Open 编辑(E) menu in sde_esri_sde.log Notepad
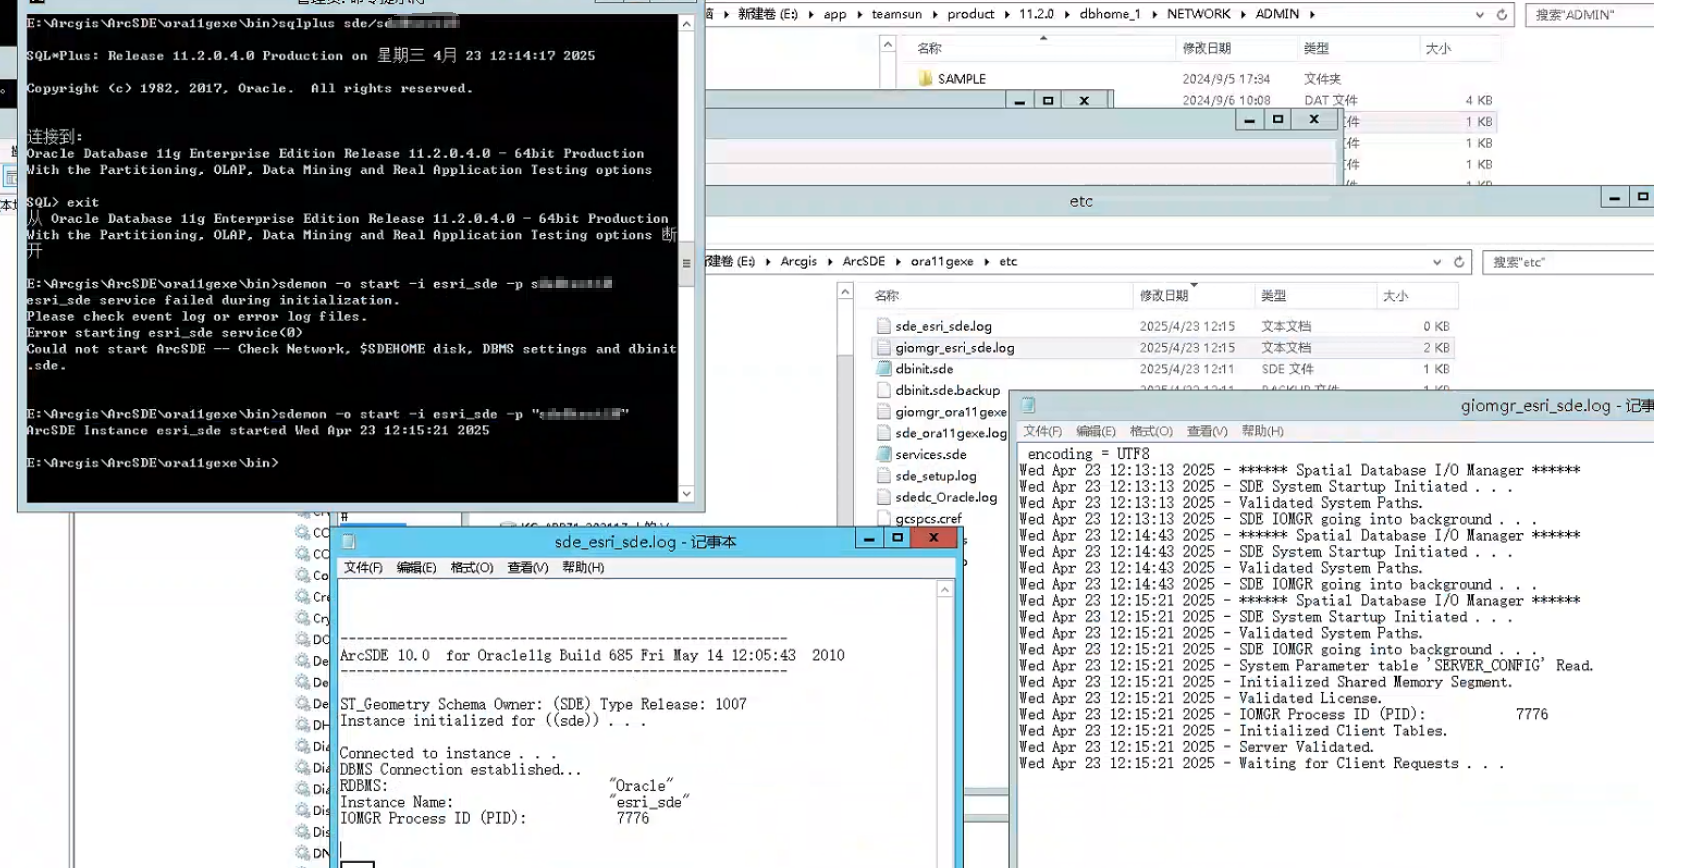 coord(416,568)
